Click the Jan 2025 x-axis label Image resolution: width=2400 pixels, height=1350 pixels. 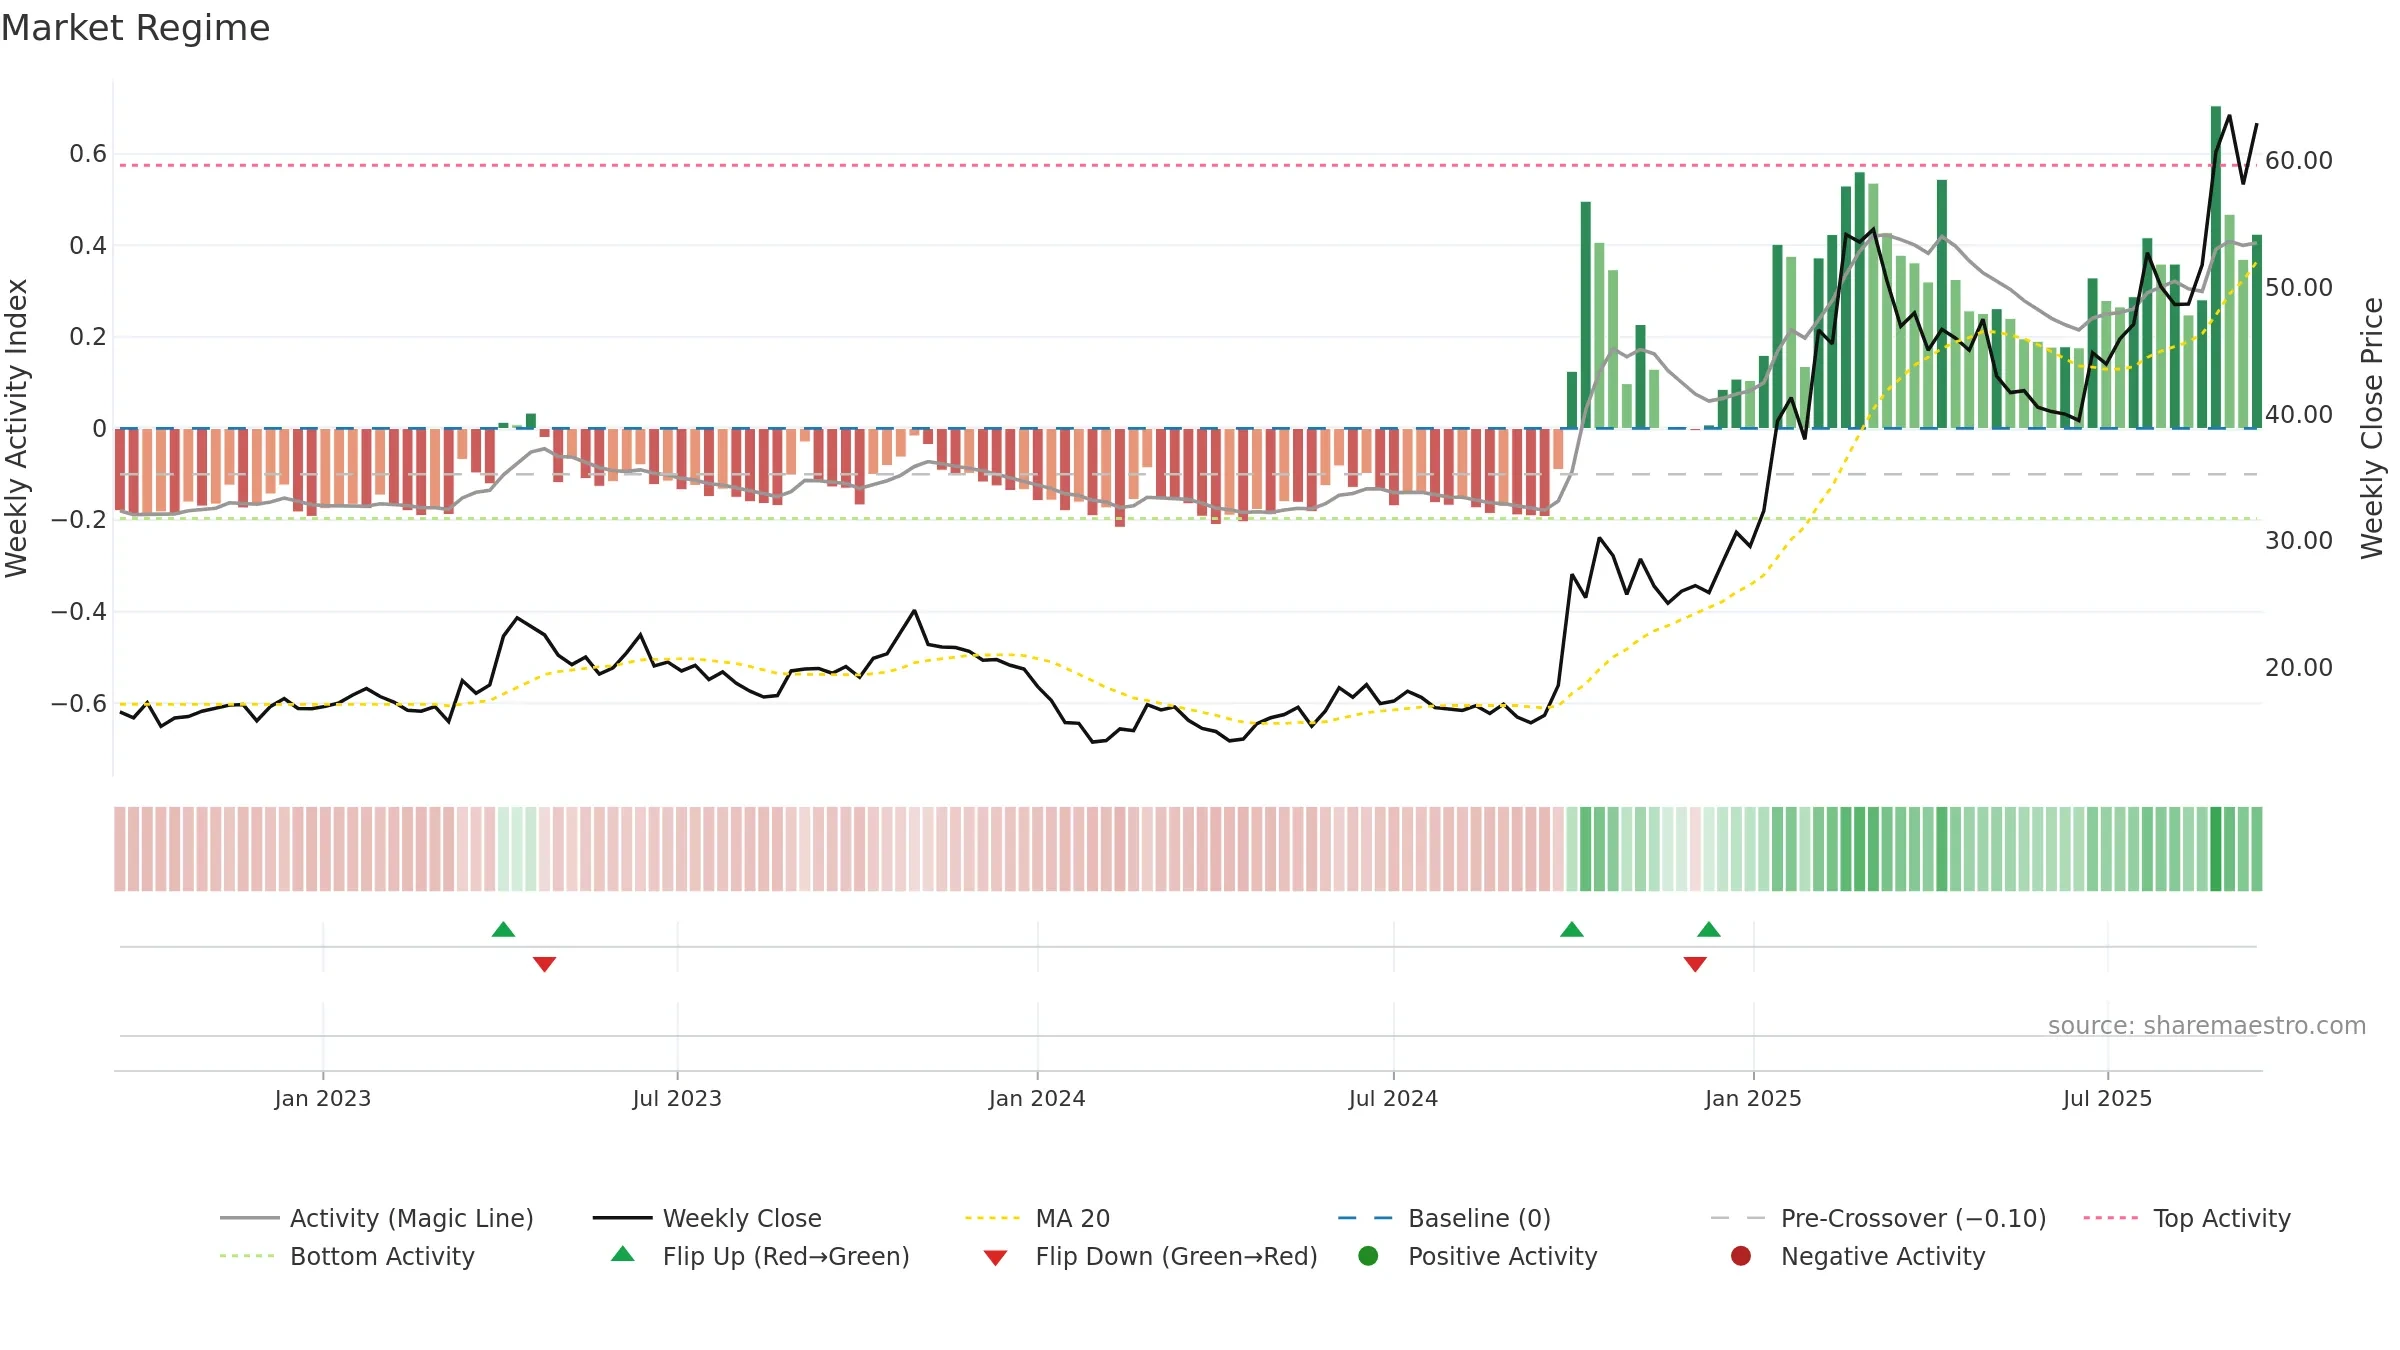(x=1753, y=1098)
